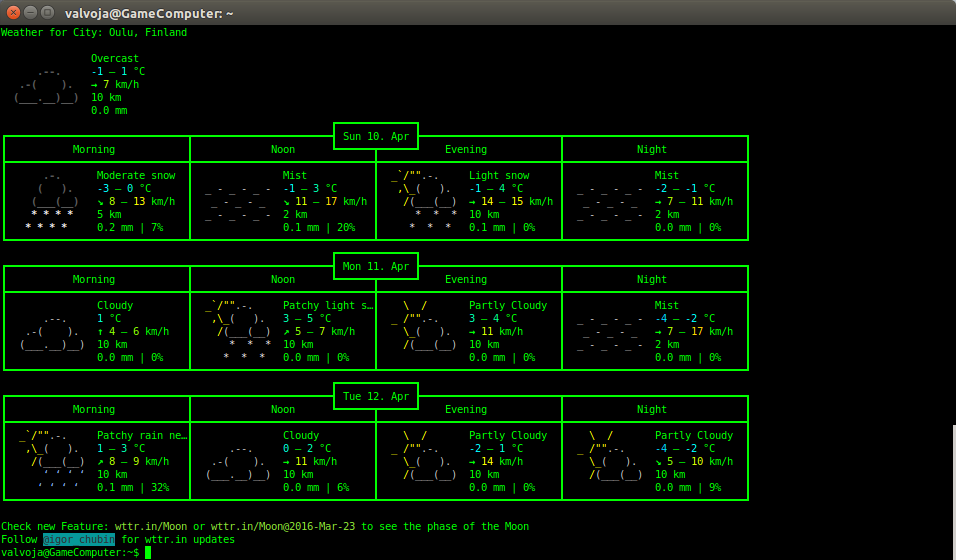This screenshot has width=956, height=560.
Task: Click the green terminal cursor at the prompt
Action: click(148, 553)
